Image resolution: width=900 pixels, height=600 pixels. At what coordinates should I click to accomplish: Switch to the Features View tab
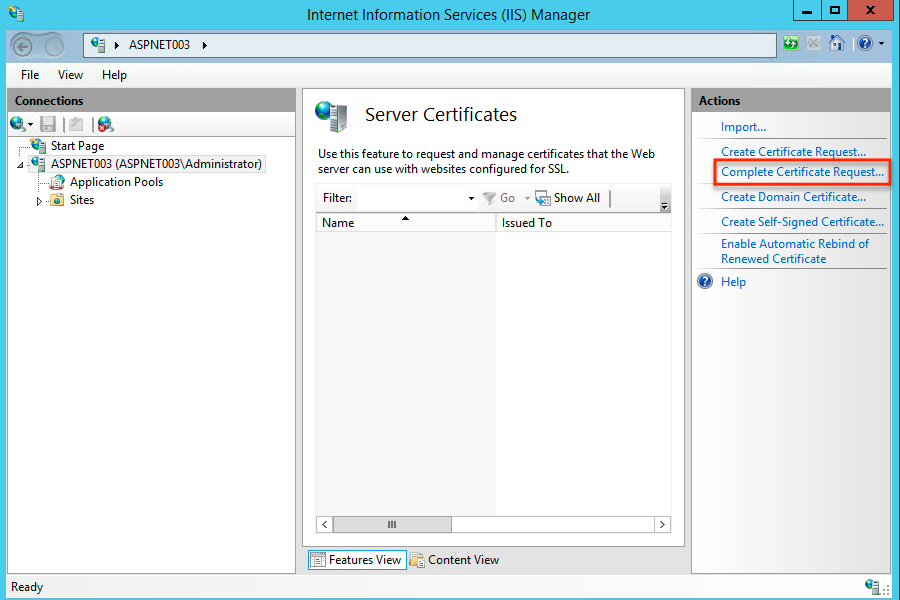pyautogui.click(x=357, y=560)
